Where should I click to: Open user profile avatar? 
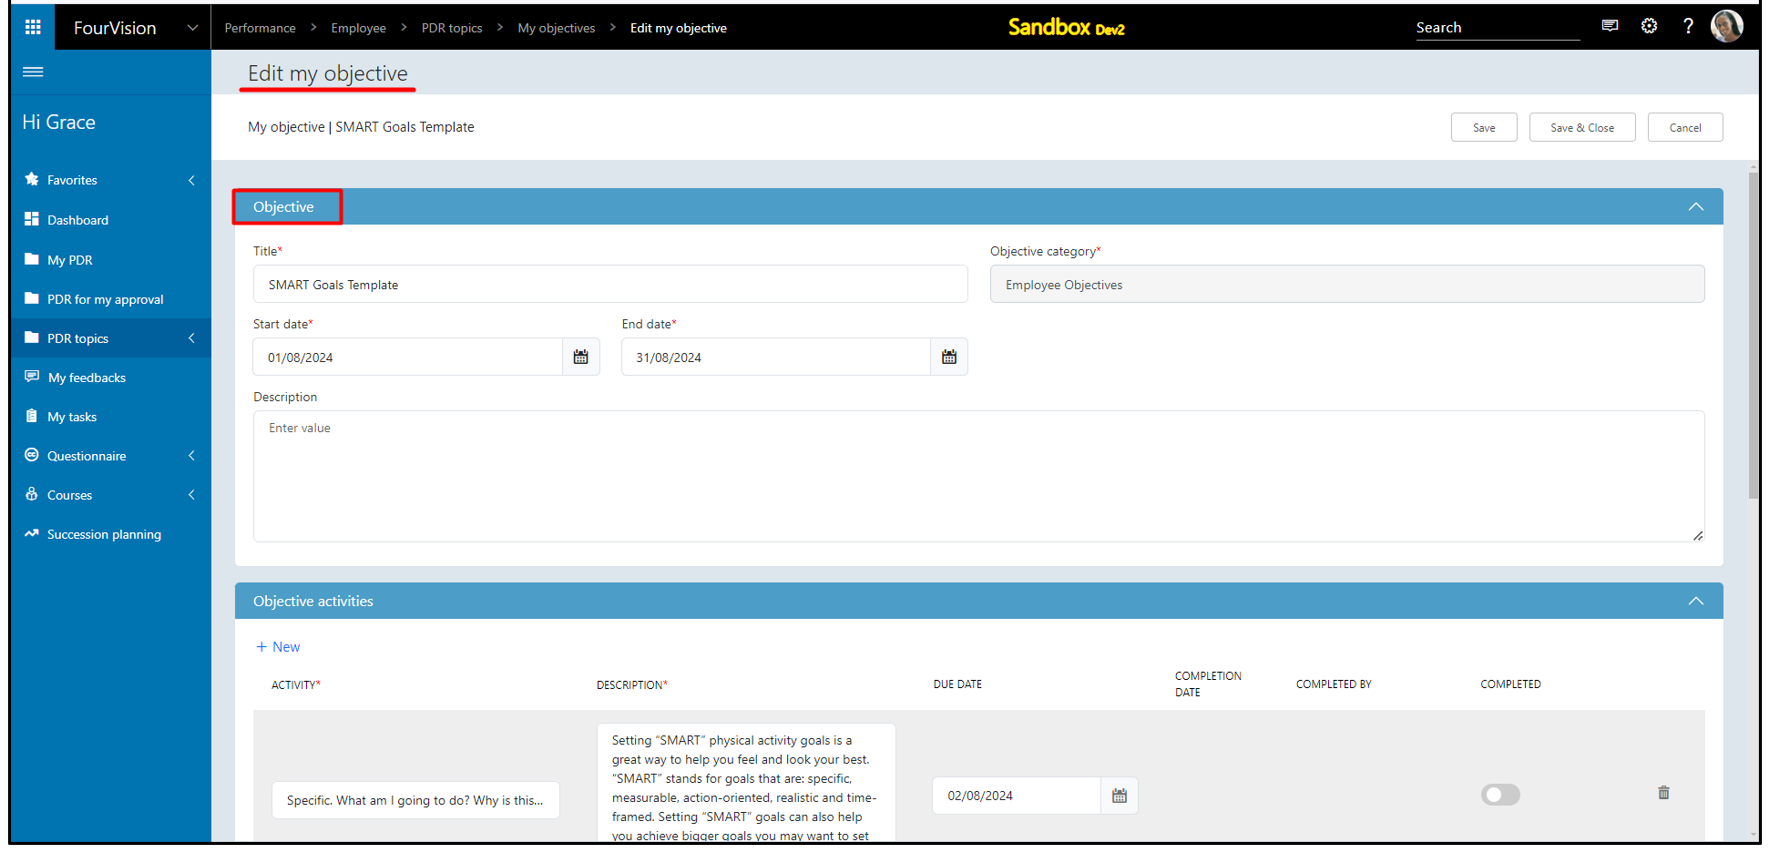click(1727, 26)
